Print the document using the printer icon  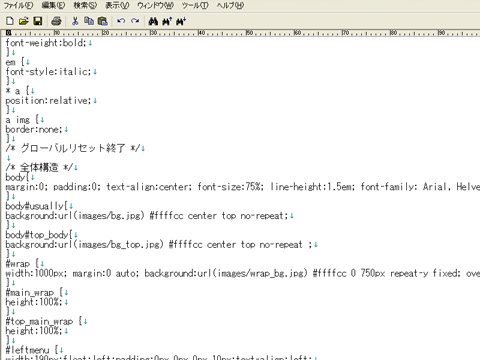56,21
